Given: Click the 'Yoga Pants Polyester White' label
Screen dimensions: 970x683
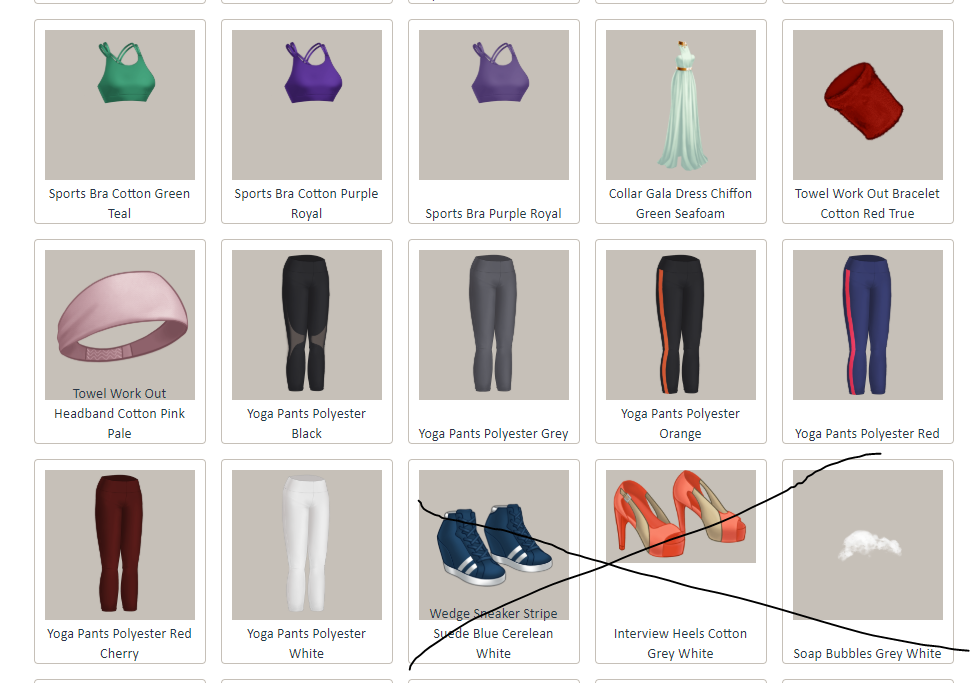Looking at the screenshot, I should [x=306, y=643].
